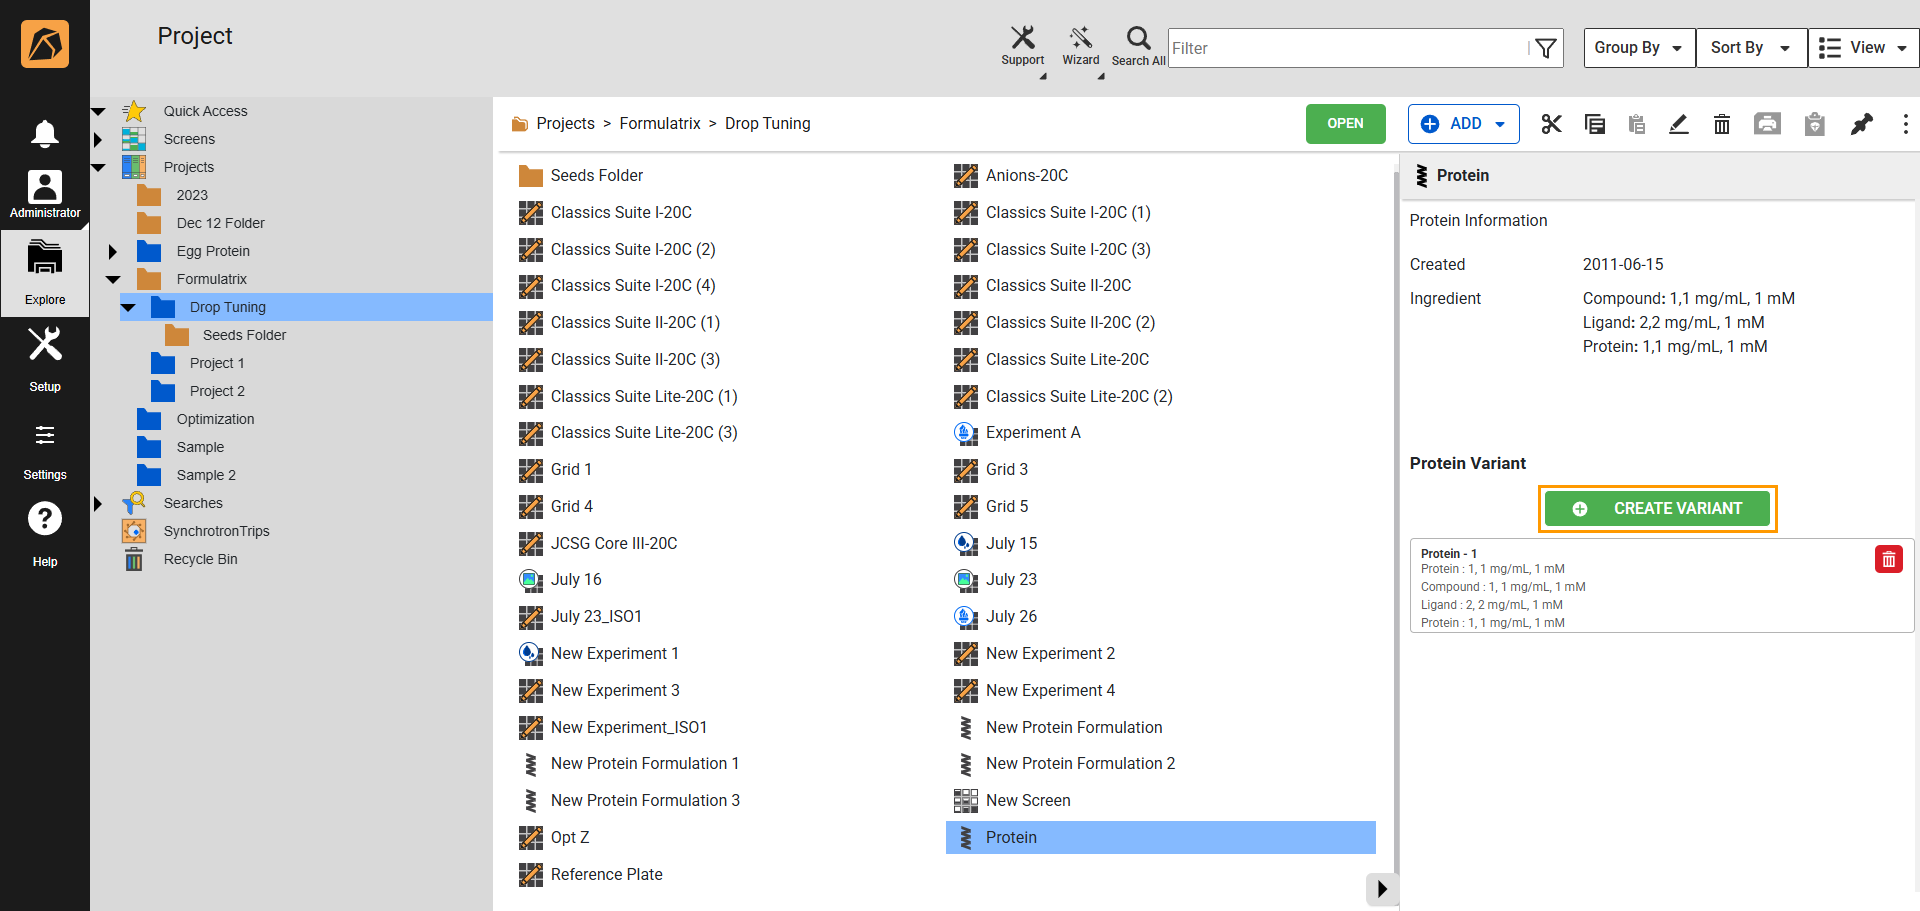
Task: Click into the Filter input field
Action: tap(1347, 48)
